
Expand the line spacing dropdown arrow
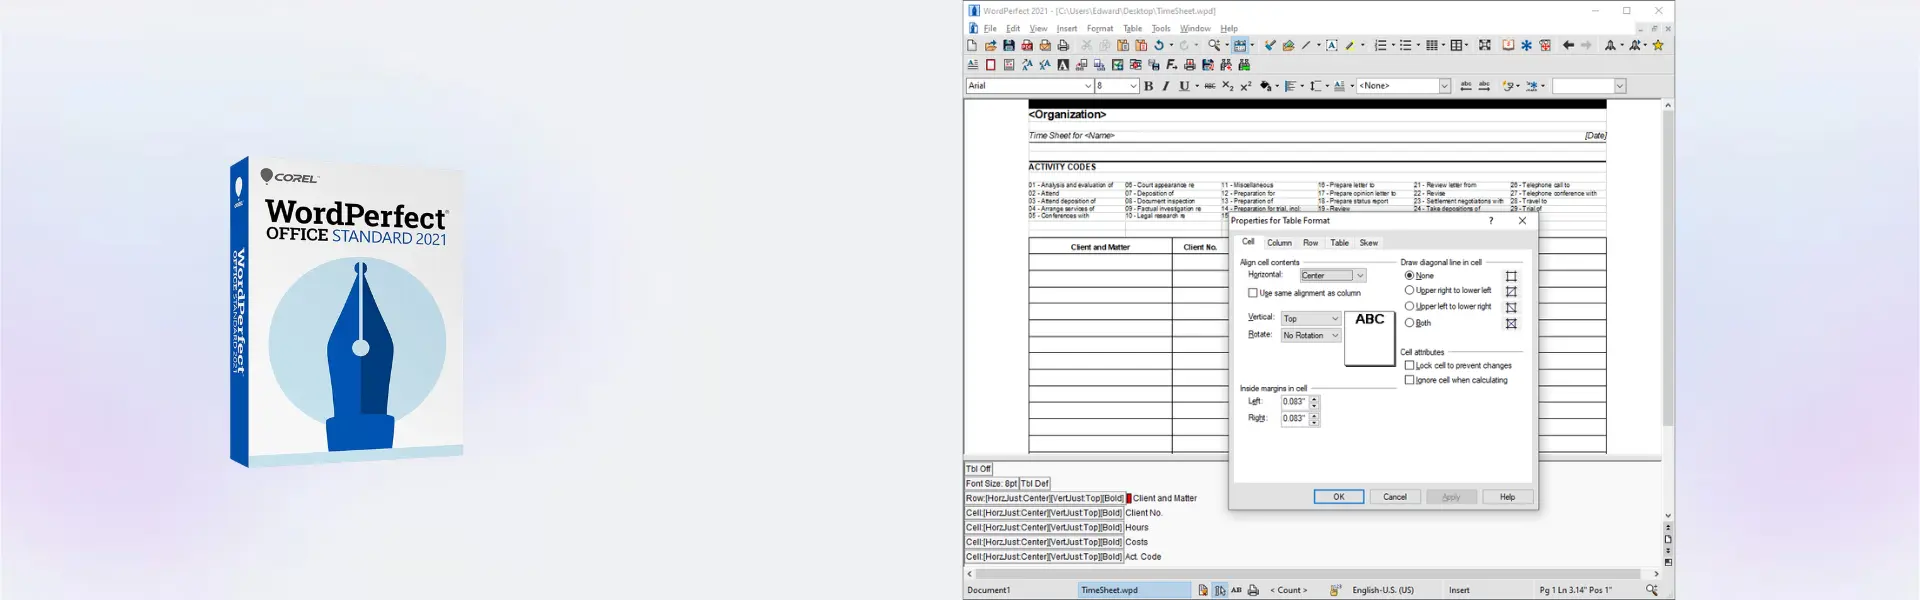(1327, 86)
